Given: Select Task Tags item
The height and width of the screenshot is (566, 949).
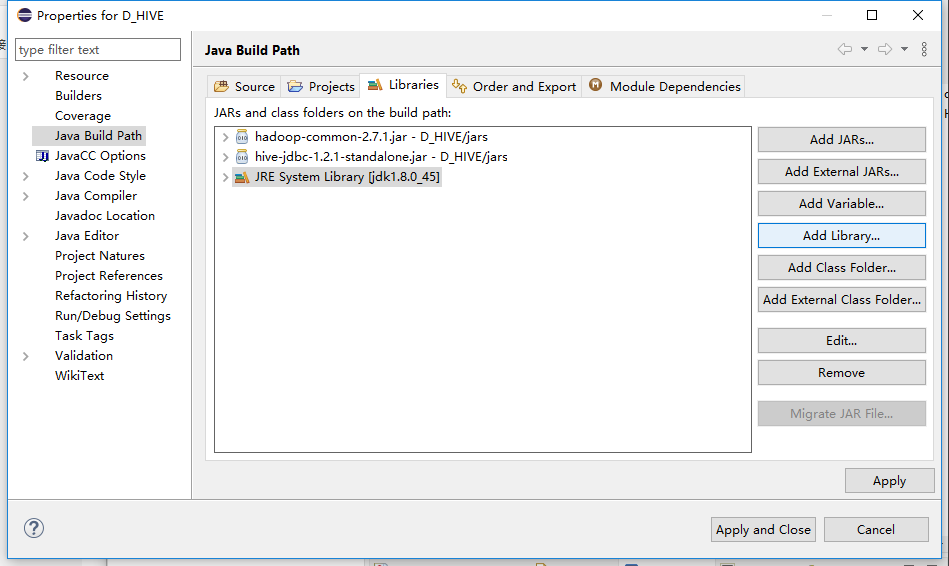Looking at the screenshot, I should point(84,335).
